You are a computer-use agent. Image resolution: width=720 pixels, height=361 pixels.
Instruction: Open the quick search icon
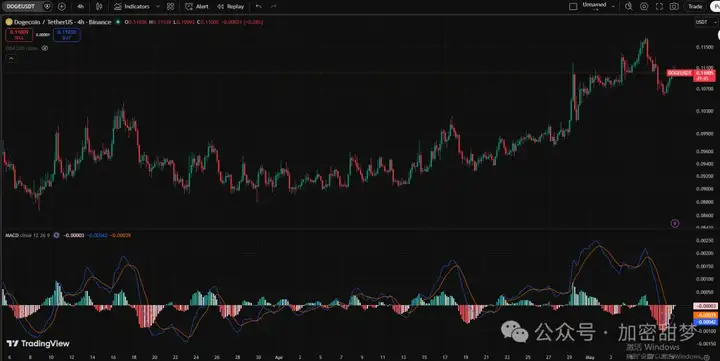point(629,6)
